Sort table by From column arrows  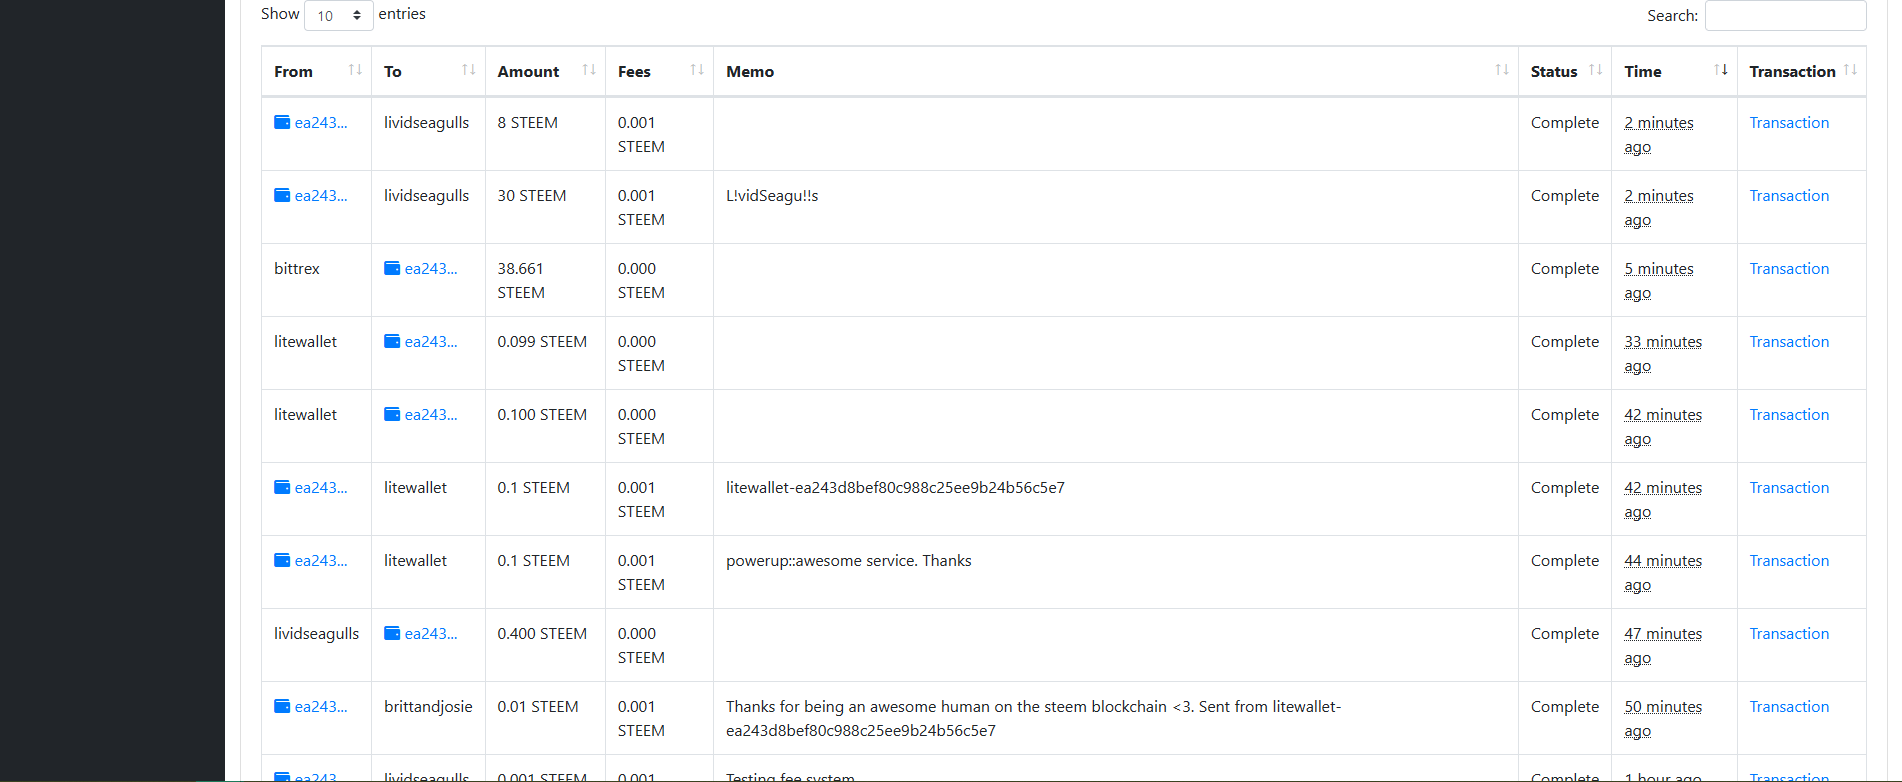click(355, 70)
